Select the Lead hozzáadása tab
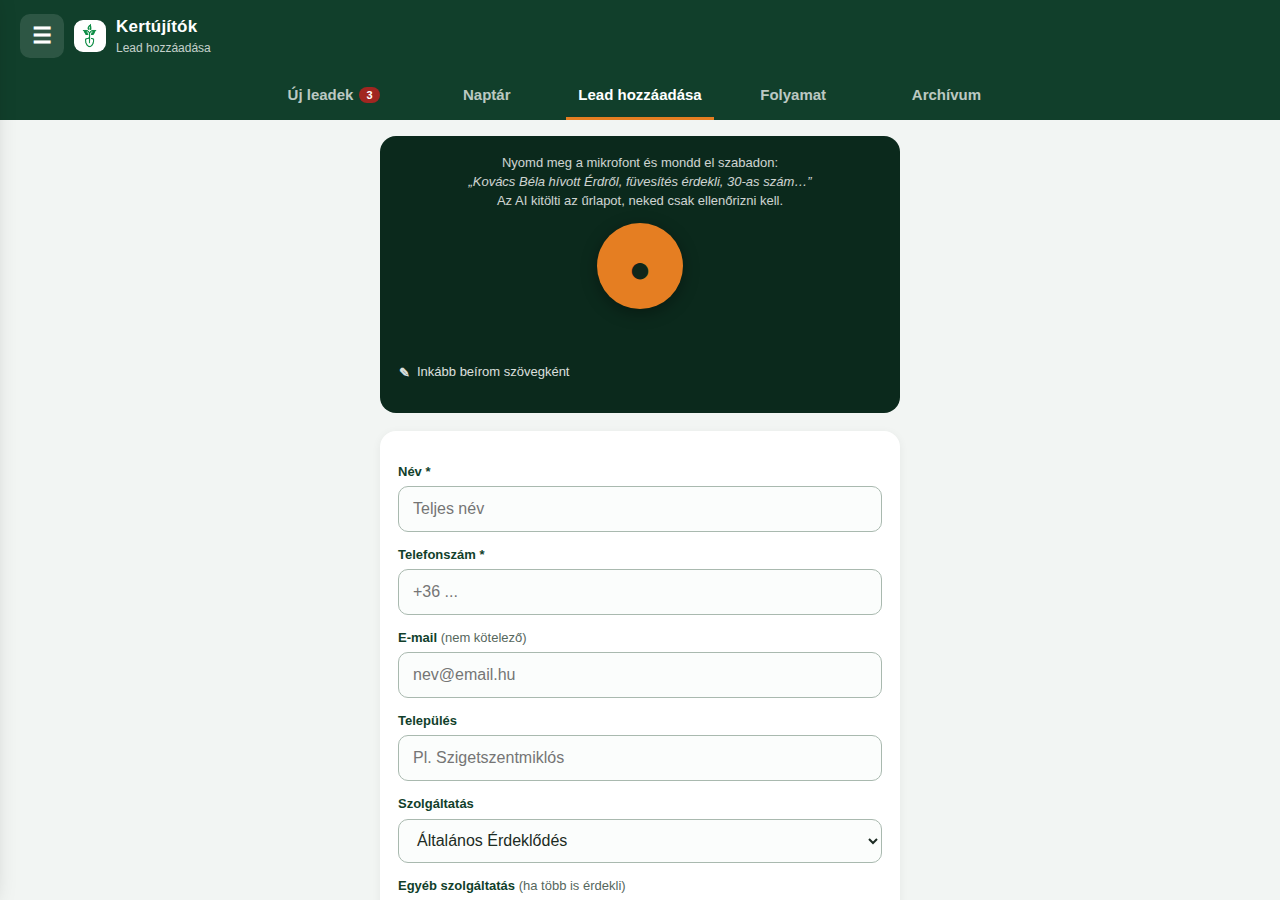1280x900 pixels. tap(640, 95)
